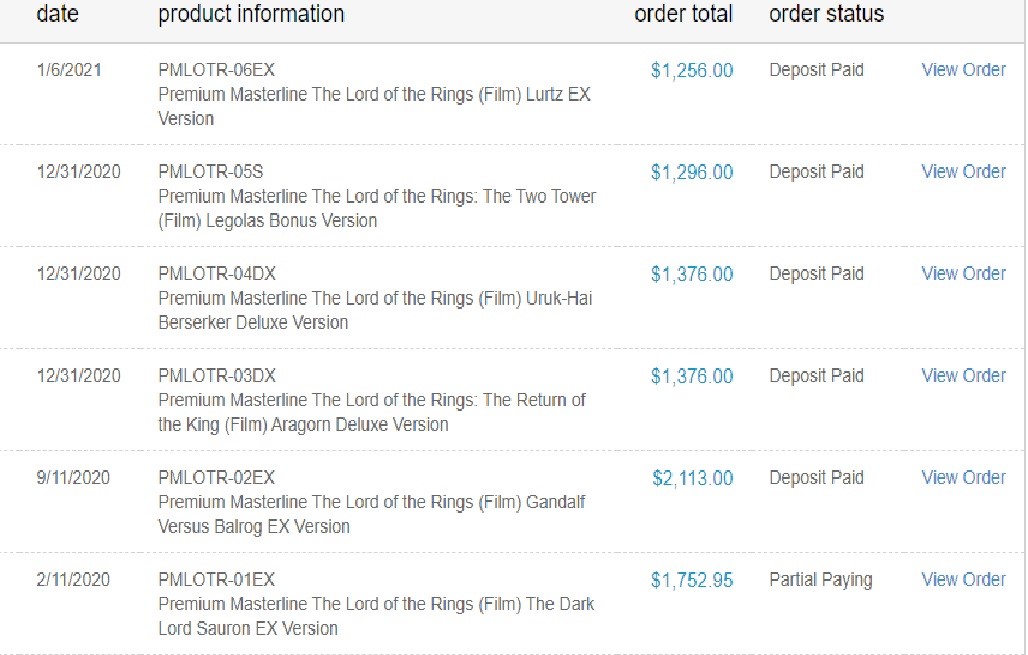Viewport: 1028px width, 655px height.
Task: Click the $1,376.00 total for PMLOTR-03DX
Action: (x=692, y=376)
